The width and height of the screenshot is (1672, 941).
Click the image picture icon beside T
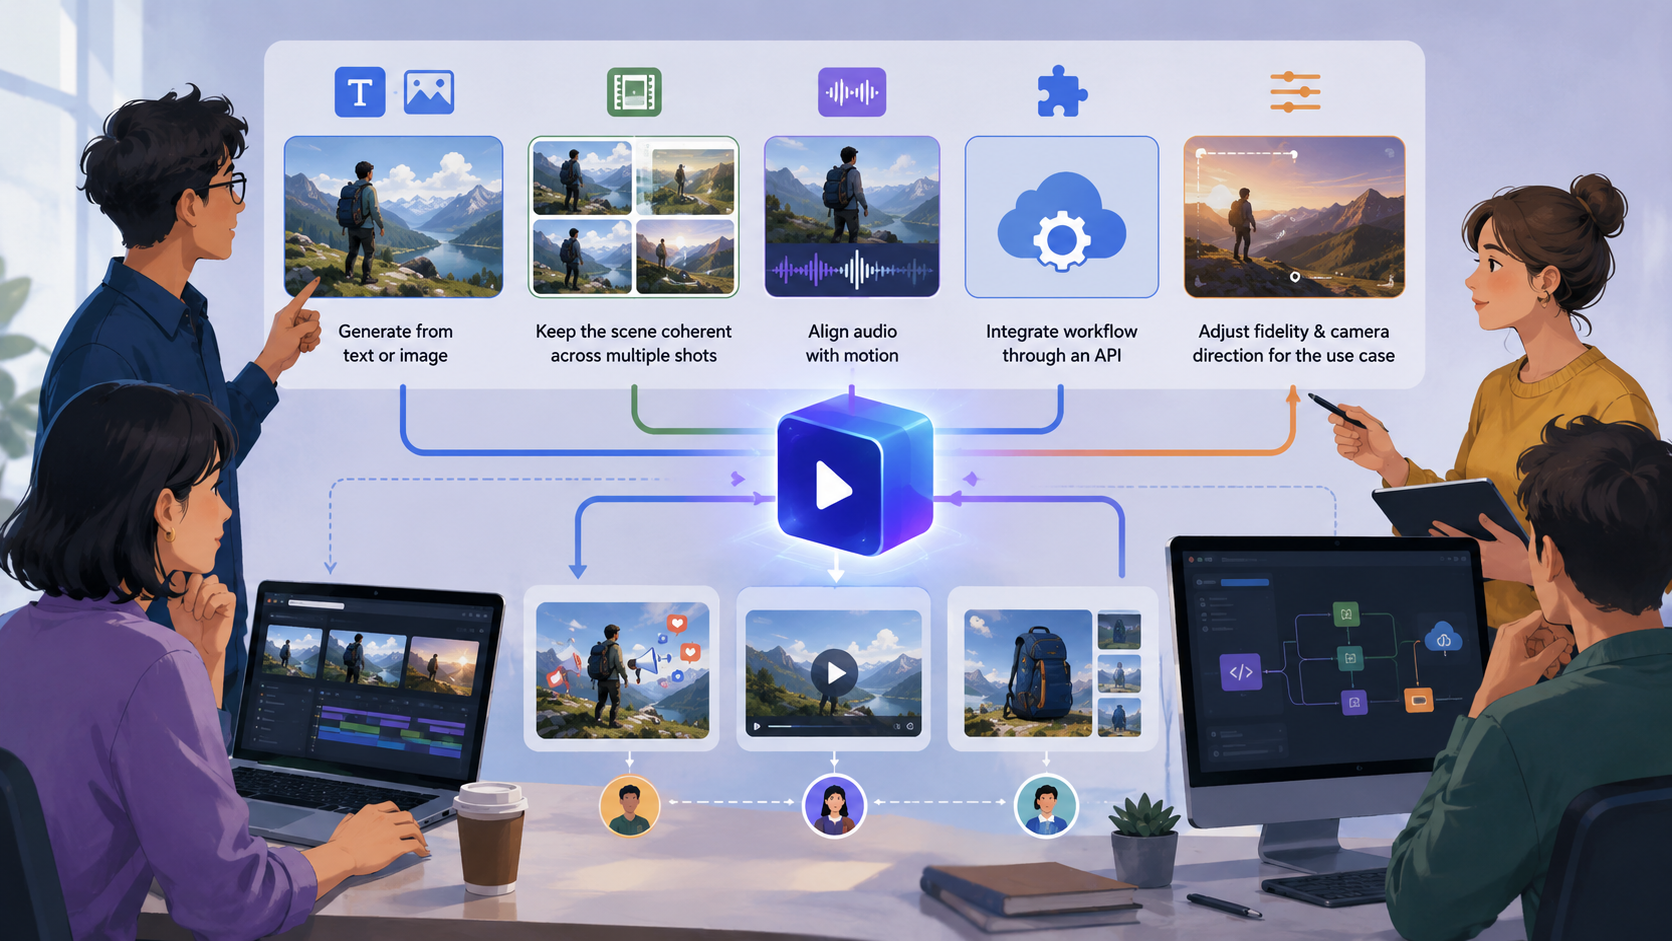pyautogui.click(x=429, y=92)
